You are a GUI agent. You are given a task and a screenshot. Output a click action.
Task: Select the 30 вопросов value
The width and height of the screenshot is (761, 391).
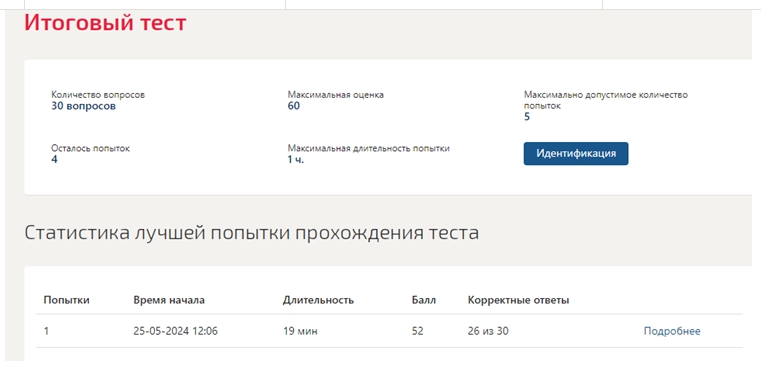(x=83, y=106)
